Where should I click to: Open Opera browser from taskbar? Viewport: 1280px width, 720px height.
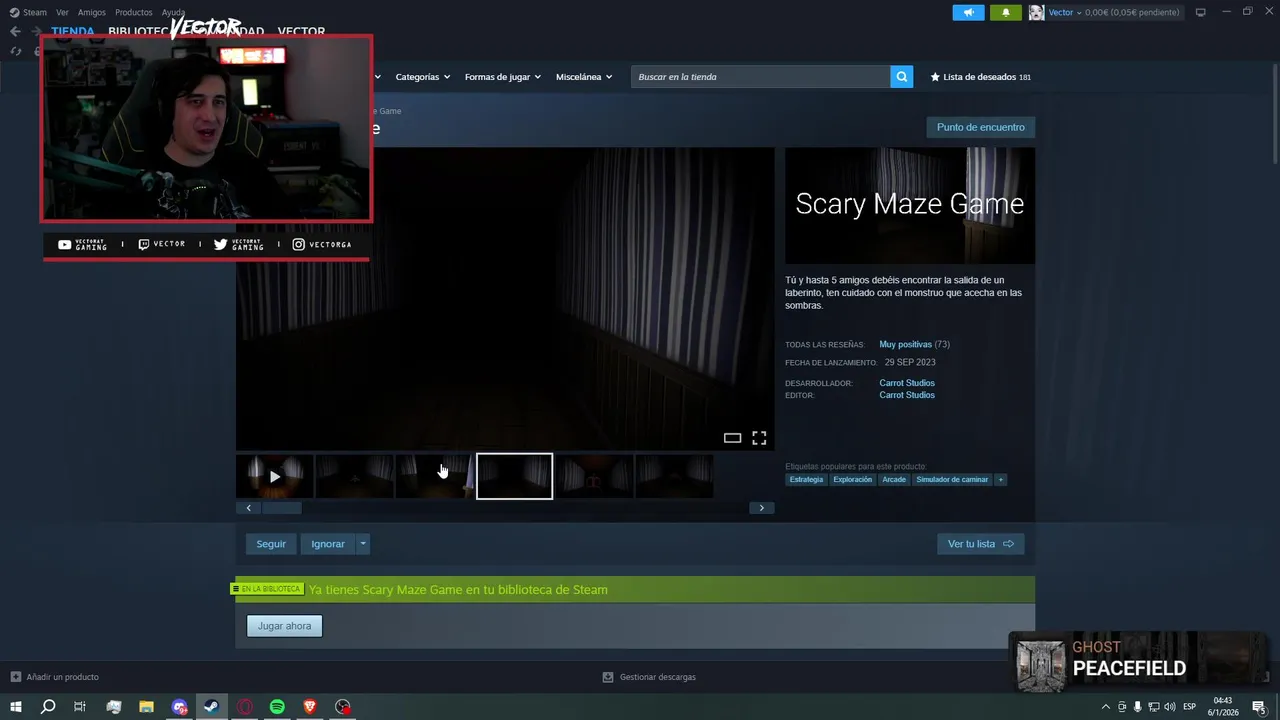tap(245, 707)
